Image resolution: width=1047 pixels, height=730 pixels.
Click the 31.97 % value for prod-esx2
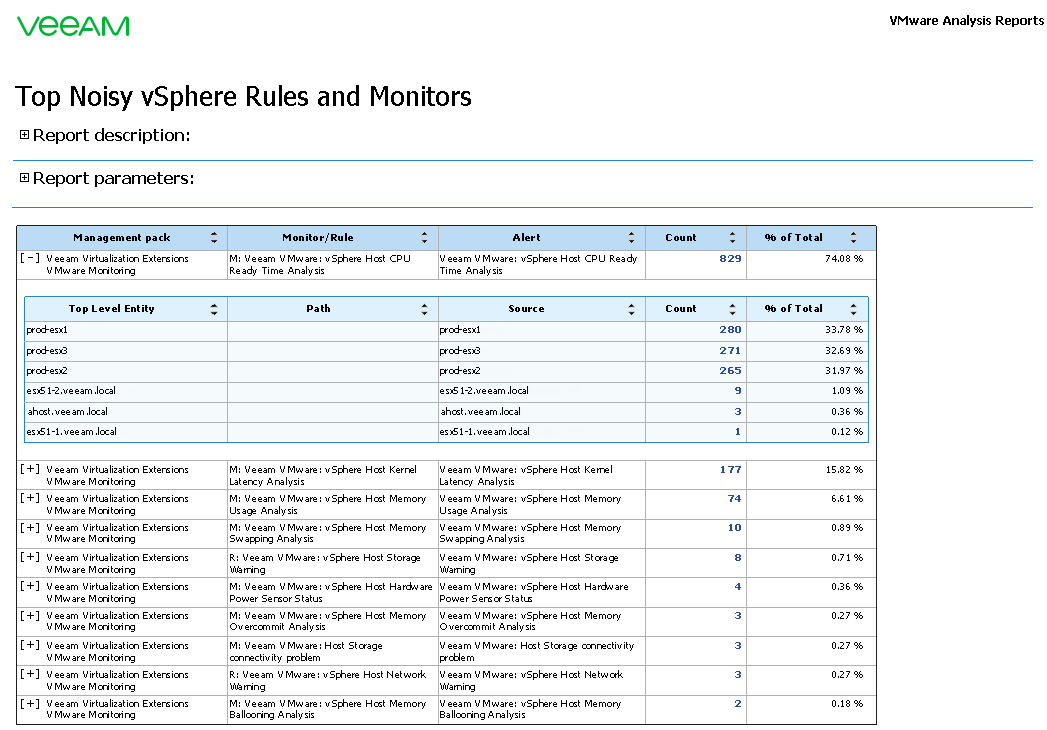(844, 371)
